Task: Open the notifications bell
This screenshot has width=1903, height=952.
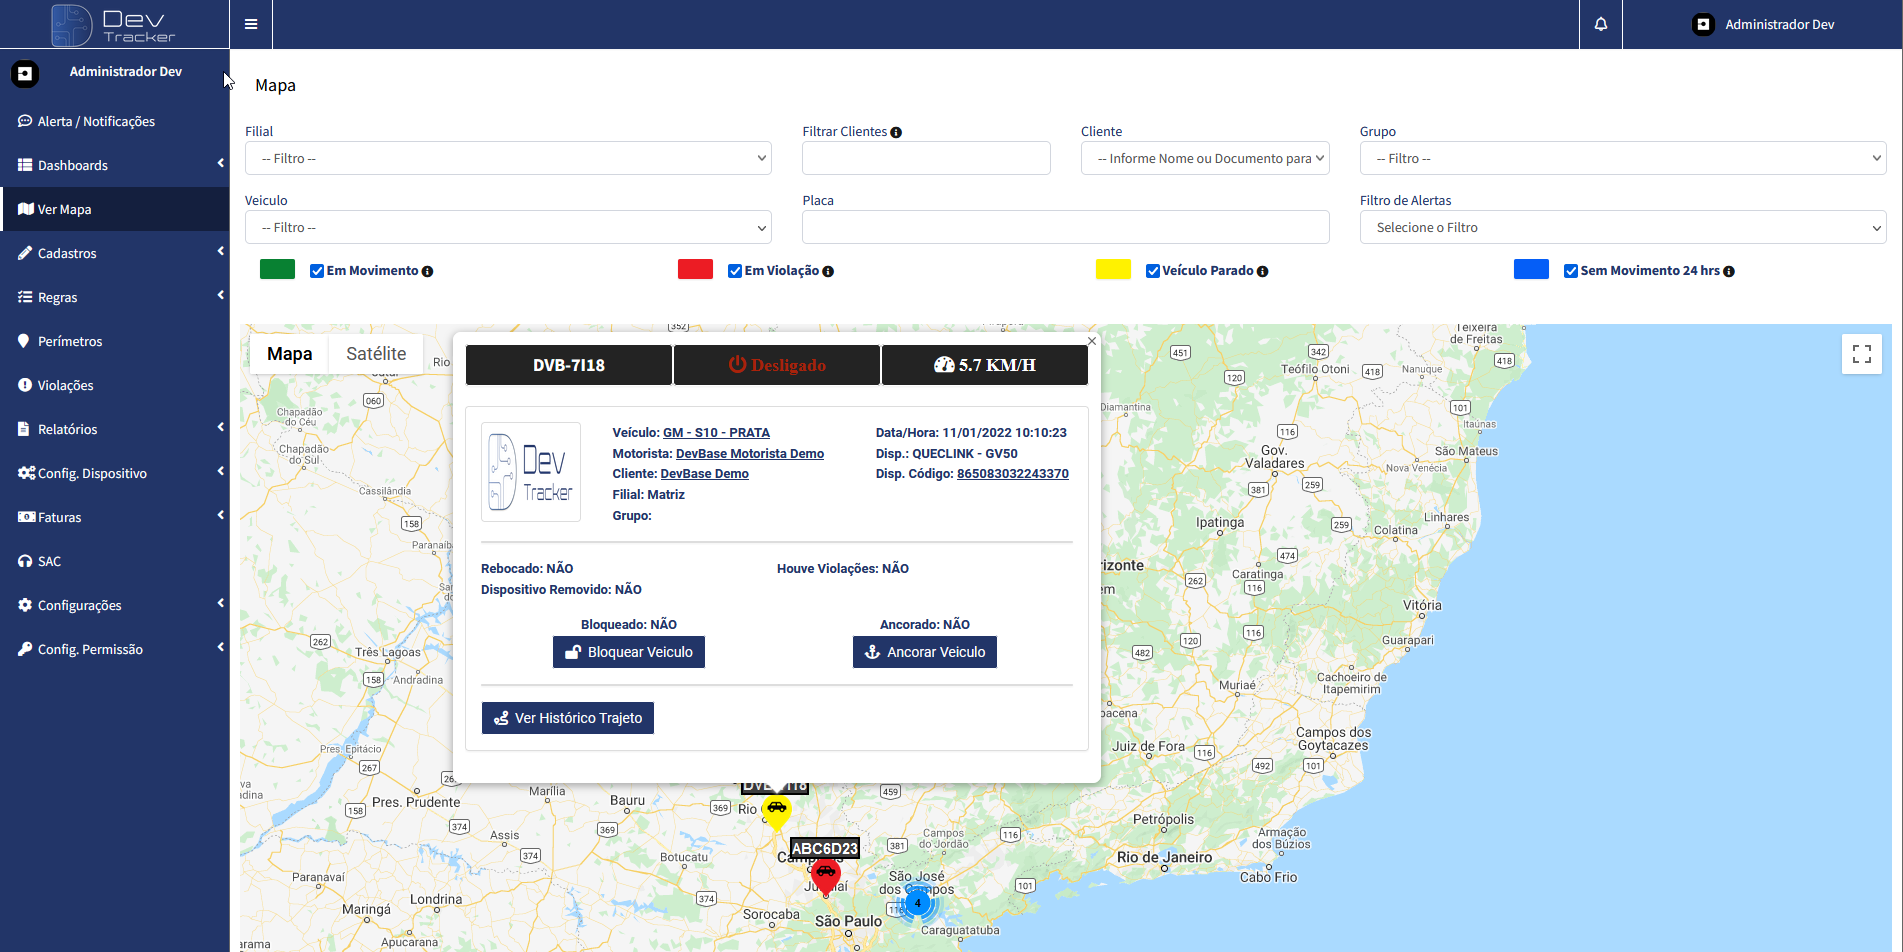Action: pos(1600,23)
